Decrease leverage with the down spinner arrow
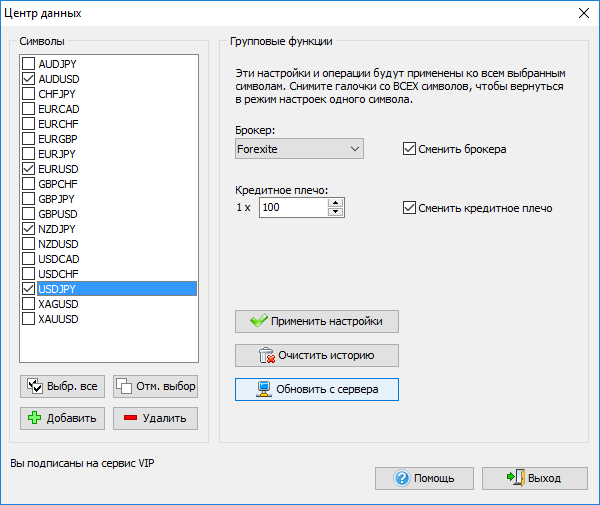 tap(335, 212)
